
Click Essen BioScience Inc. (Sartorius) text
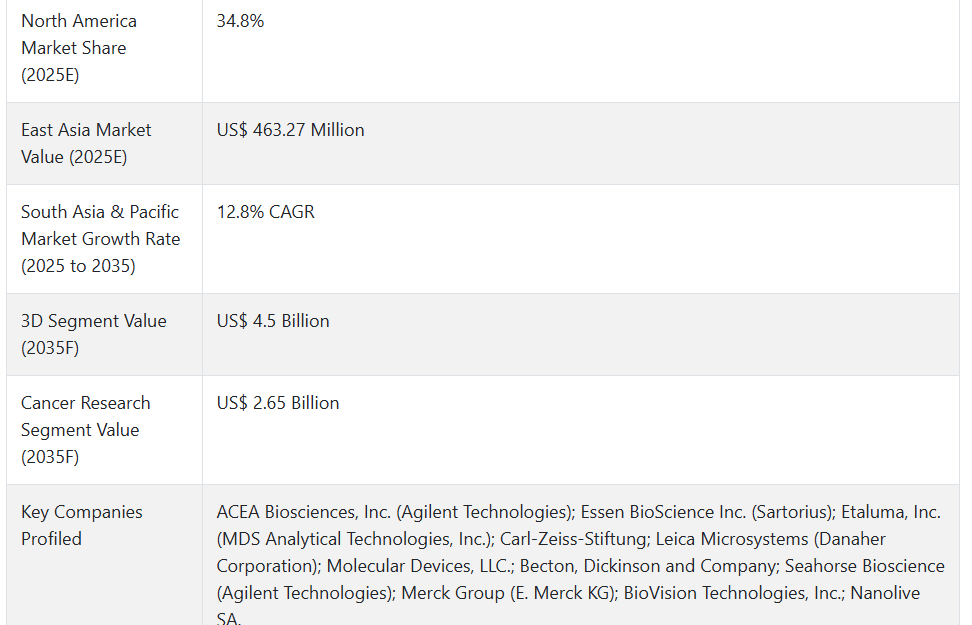[x=708, y=512]
